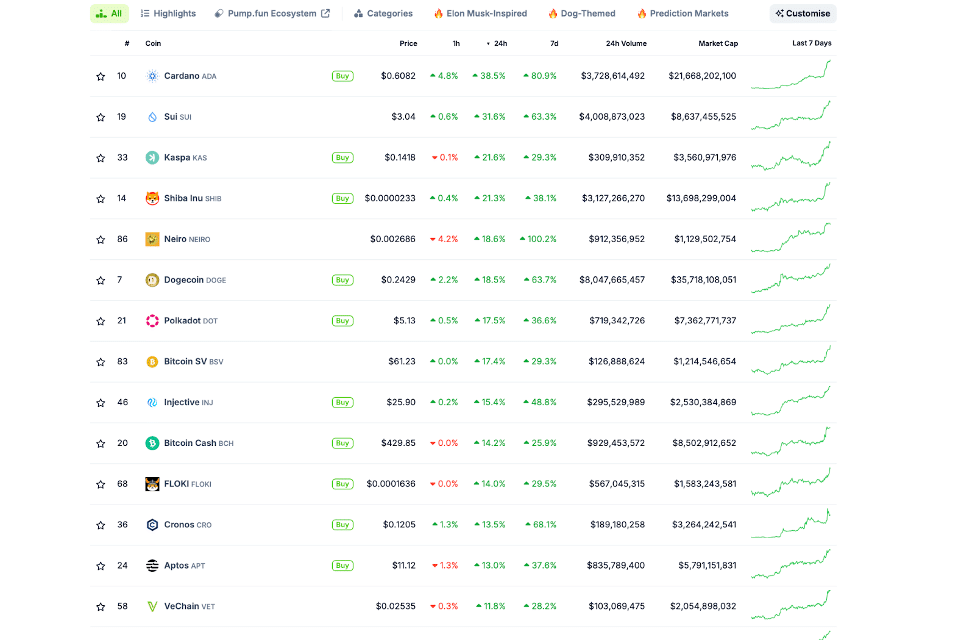The image size is (977, 641).
Task: Sort by the Price column header
Action: point(408,44)
